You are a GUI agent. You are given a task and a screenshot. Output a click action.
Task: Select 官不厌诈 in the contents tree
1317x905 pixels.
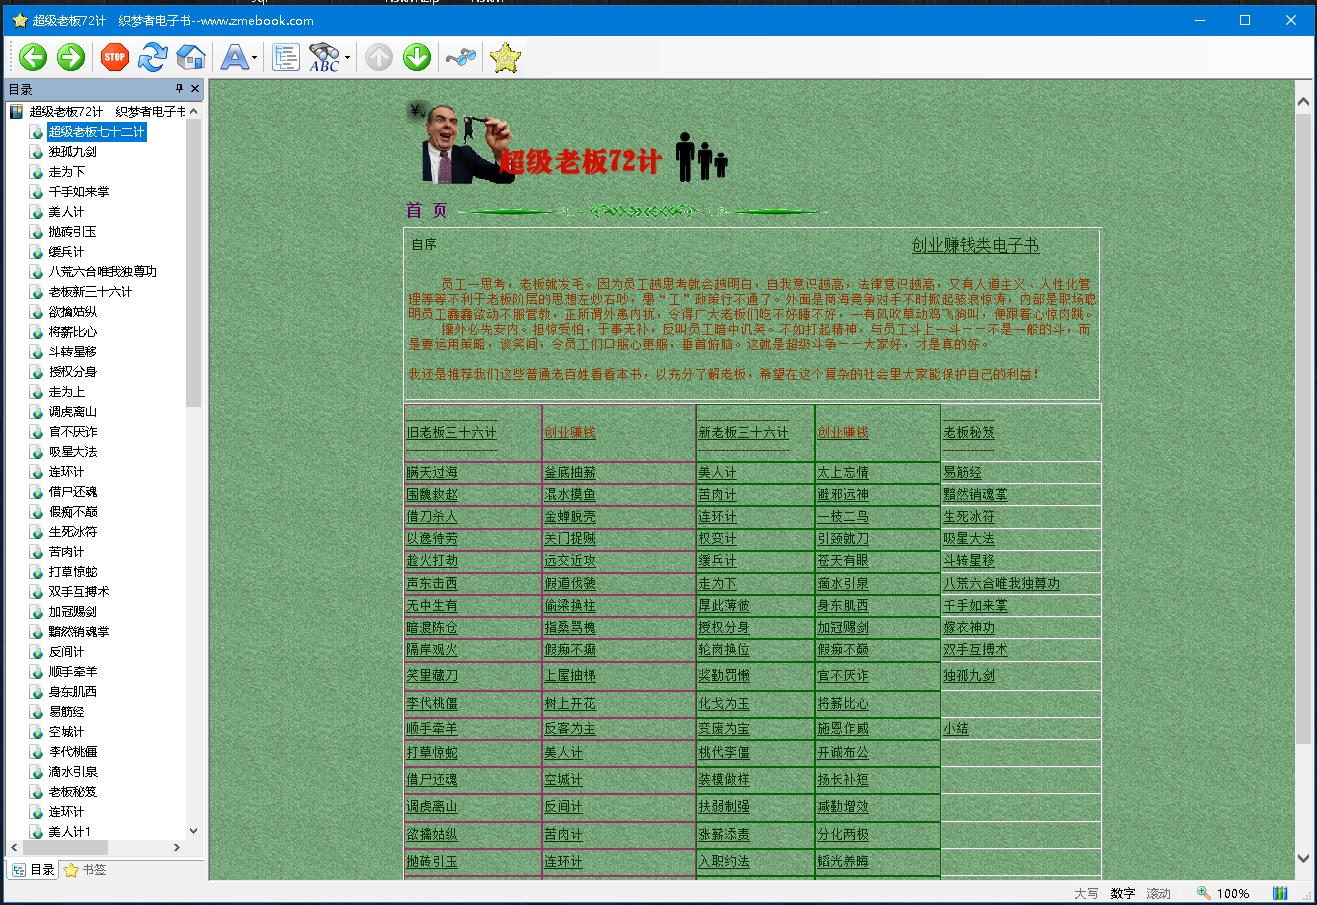(x=73, y=431)
